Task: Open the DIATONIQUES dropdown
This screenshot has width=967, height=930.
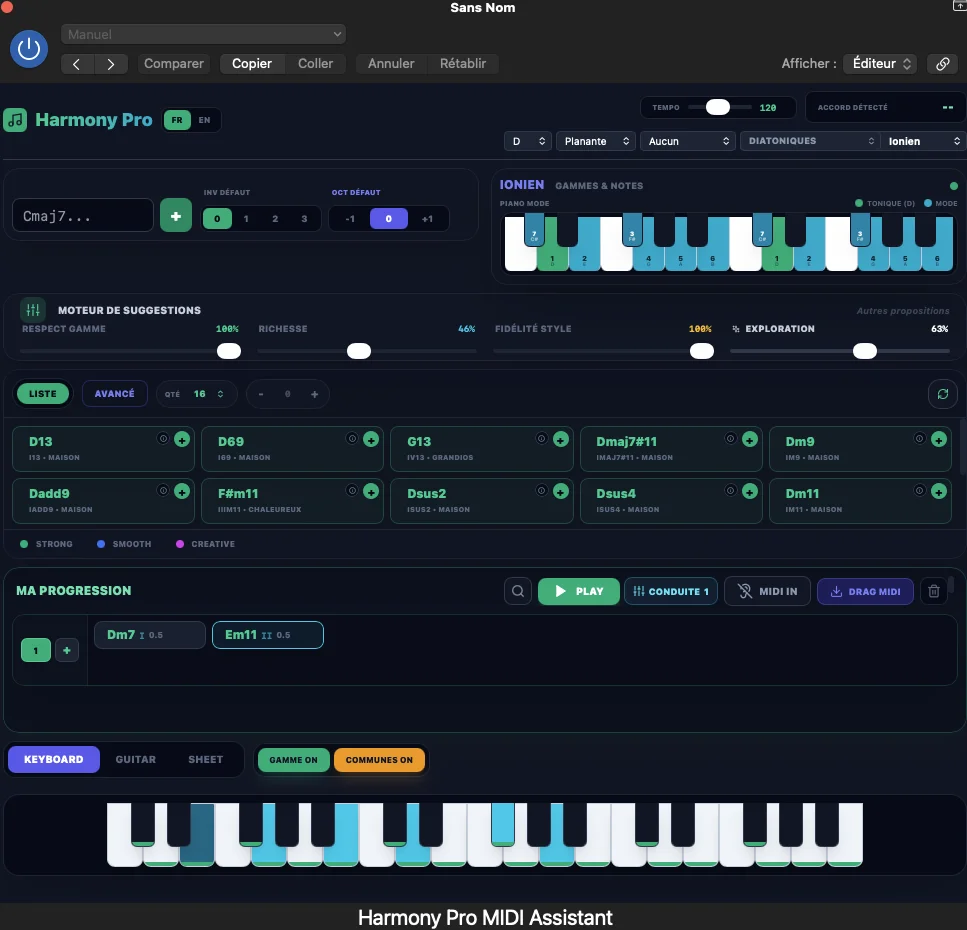Action: pyautogui.click(x=810, y=141)
